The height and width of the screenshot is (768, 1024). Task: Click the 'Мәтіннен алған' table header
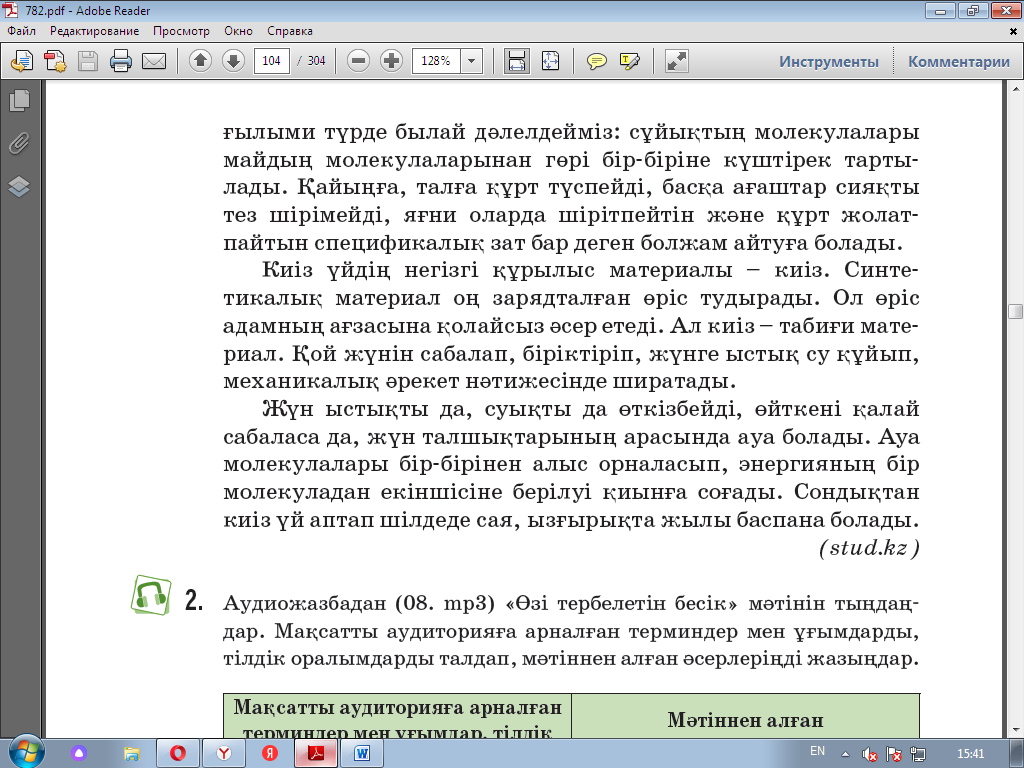[745, 720]
